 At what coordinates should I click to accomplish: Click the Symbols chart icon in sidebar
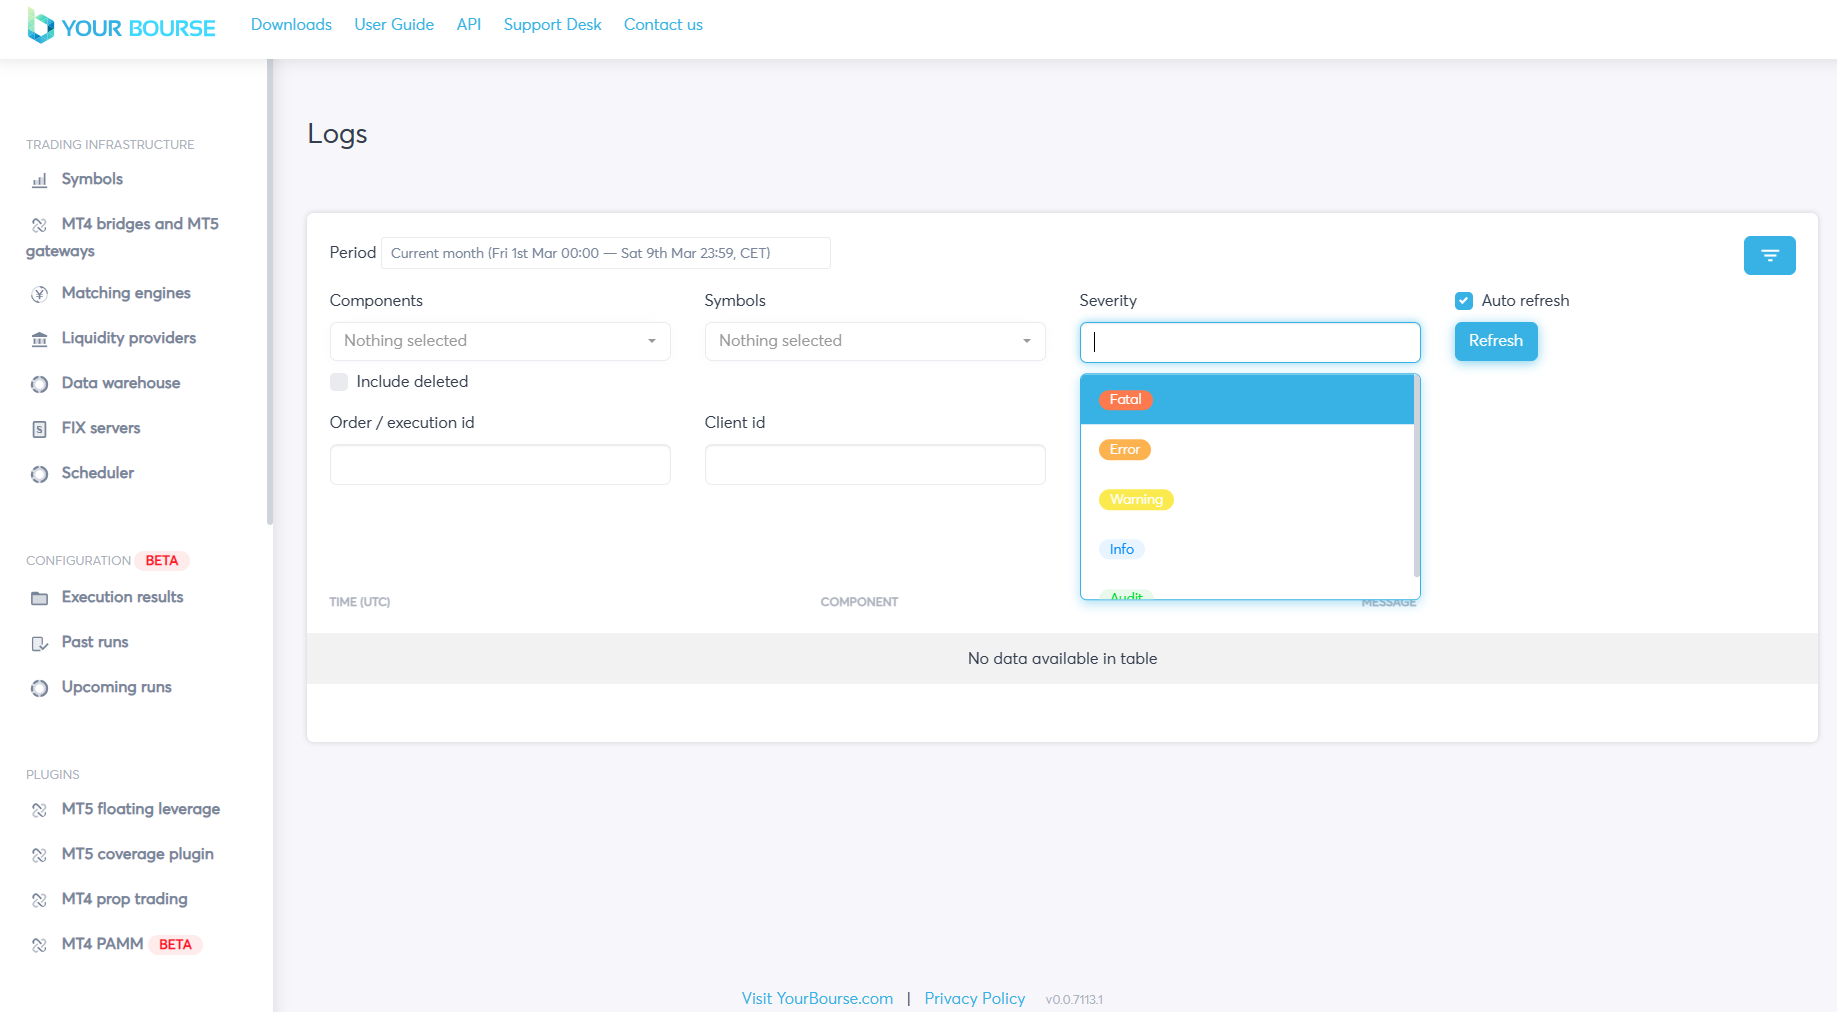click(x=40, y=181)
